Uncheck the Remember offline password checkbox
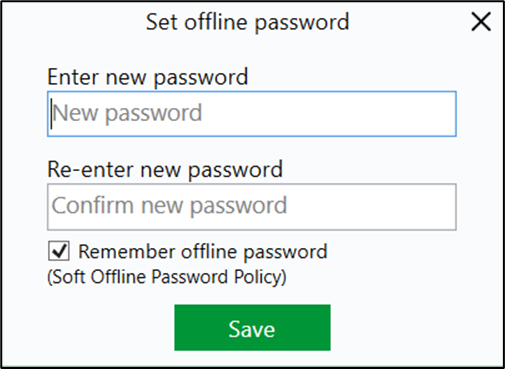 tap(59, 251)
